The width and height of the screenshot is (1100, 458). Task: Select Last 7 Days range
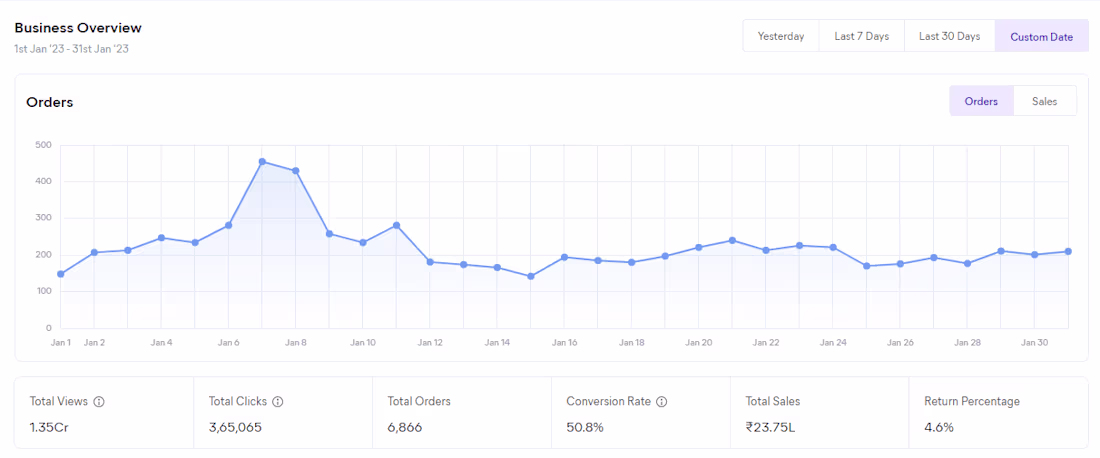861,36
